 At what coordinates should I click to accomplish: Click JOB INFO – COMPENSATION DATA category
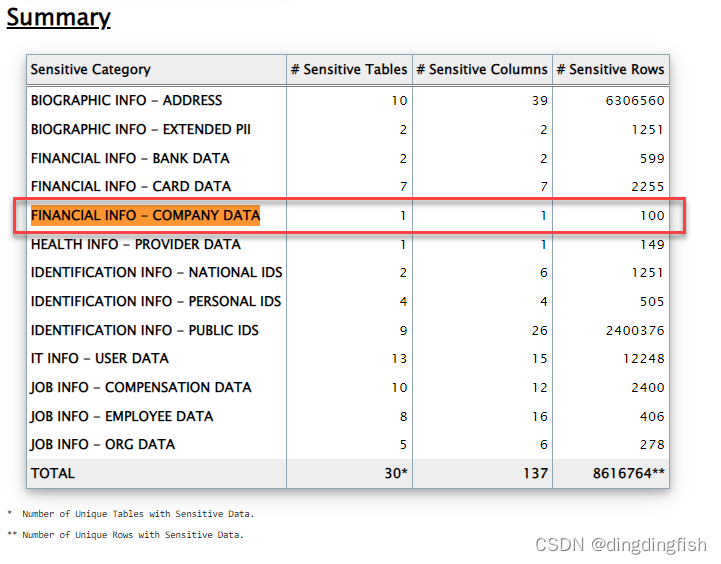coord(141,387)
